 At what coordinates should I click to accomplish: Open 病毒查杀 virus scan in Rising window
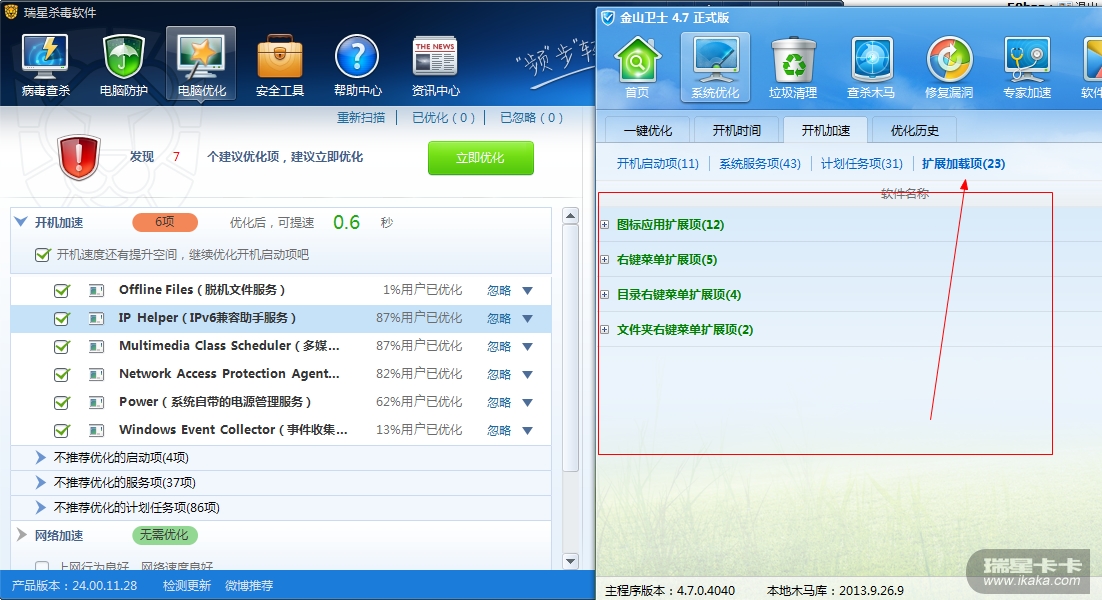click(46, 65)
